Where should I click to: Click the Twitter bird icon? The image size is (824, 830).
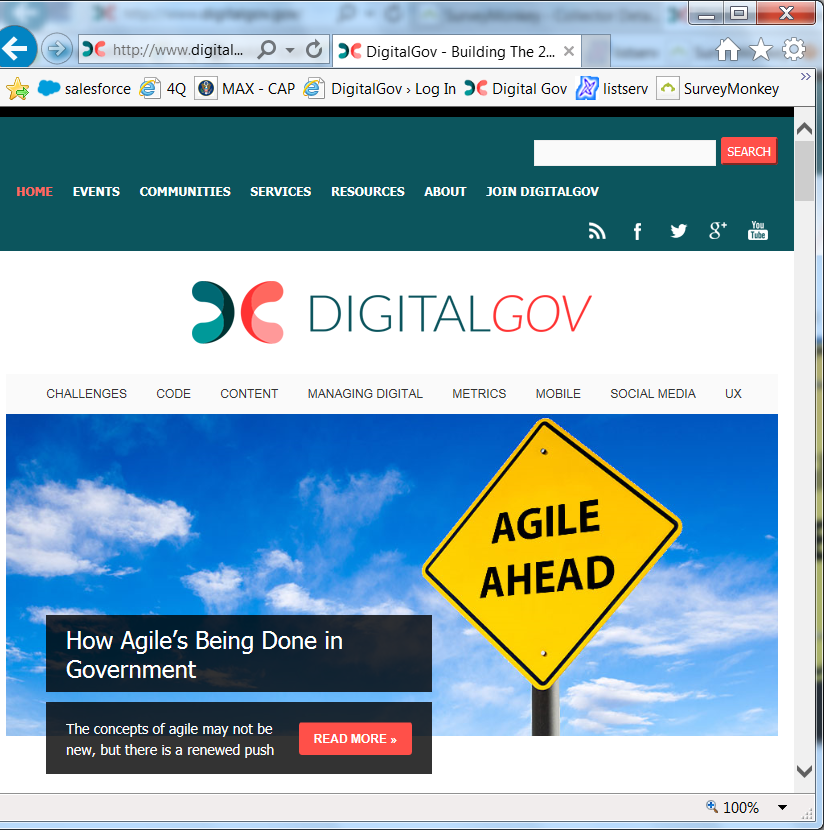tap(678, 231)
